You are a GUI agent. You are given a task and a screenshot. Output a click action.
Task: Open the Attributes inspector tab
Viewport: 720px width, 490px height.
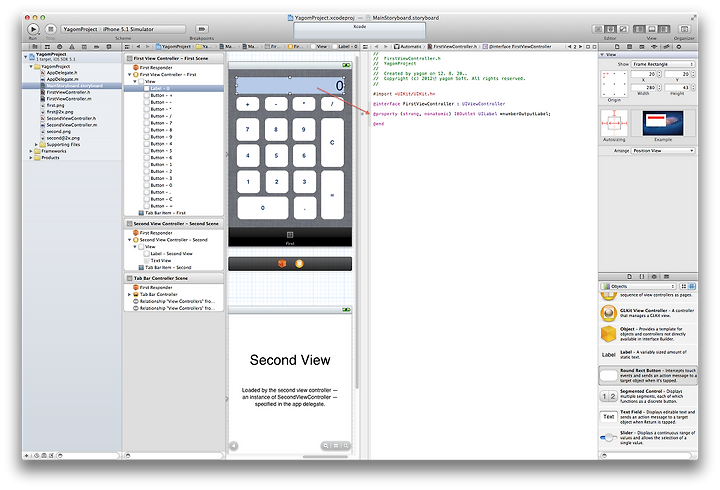pos(654,46)
